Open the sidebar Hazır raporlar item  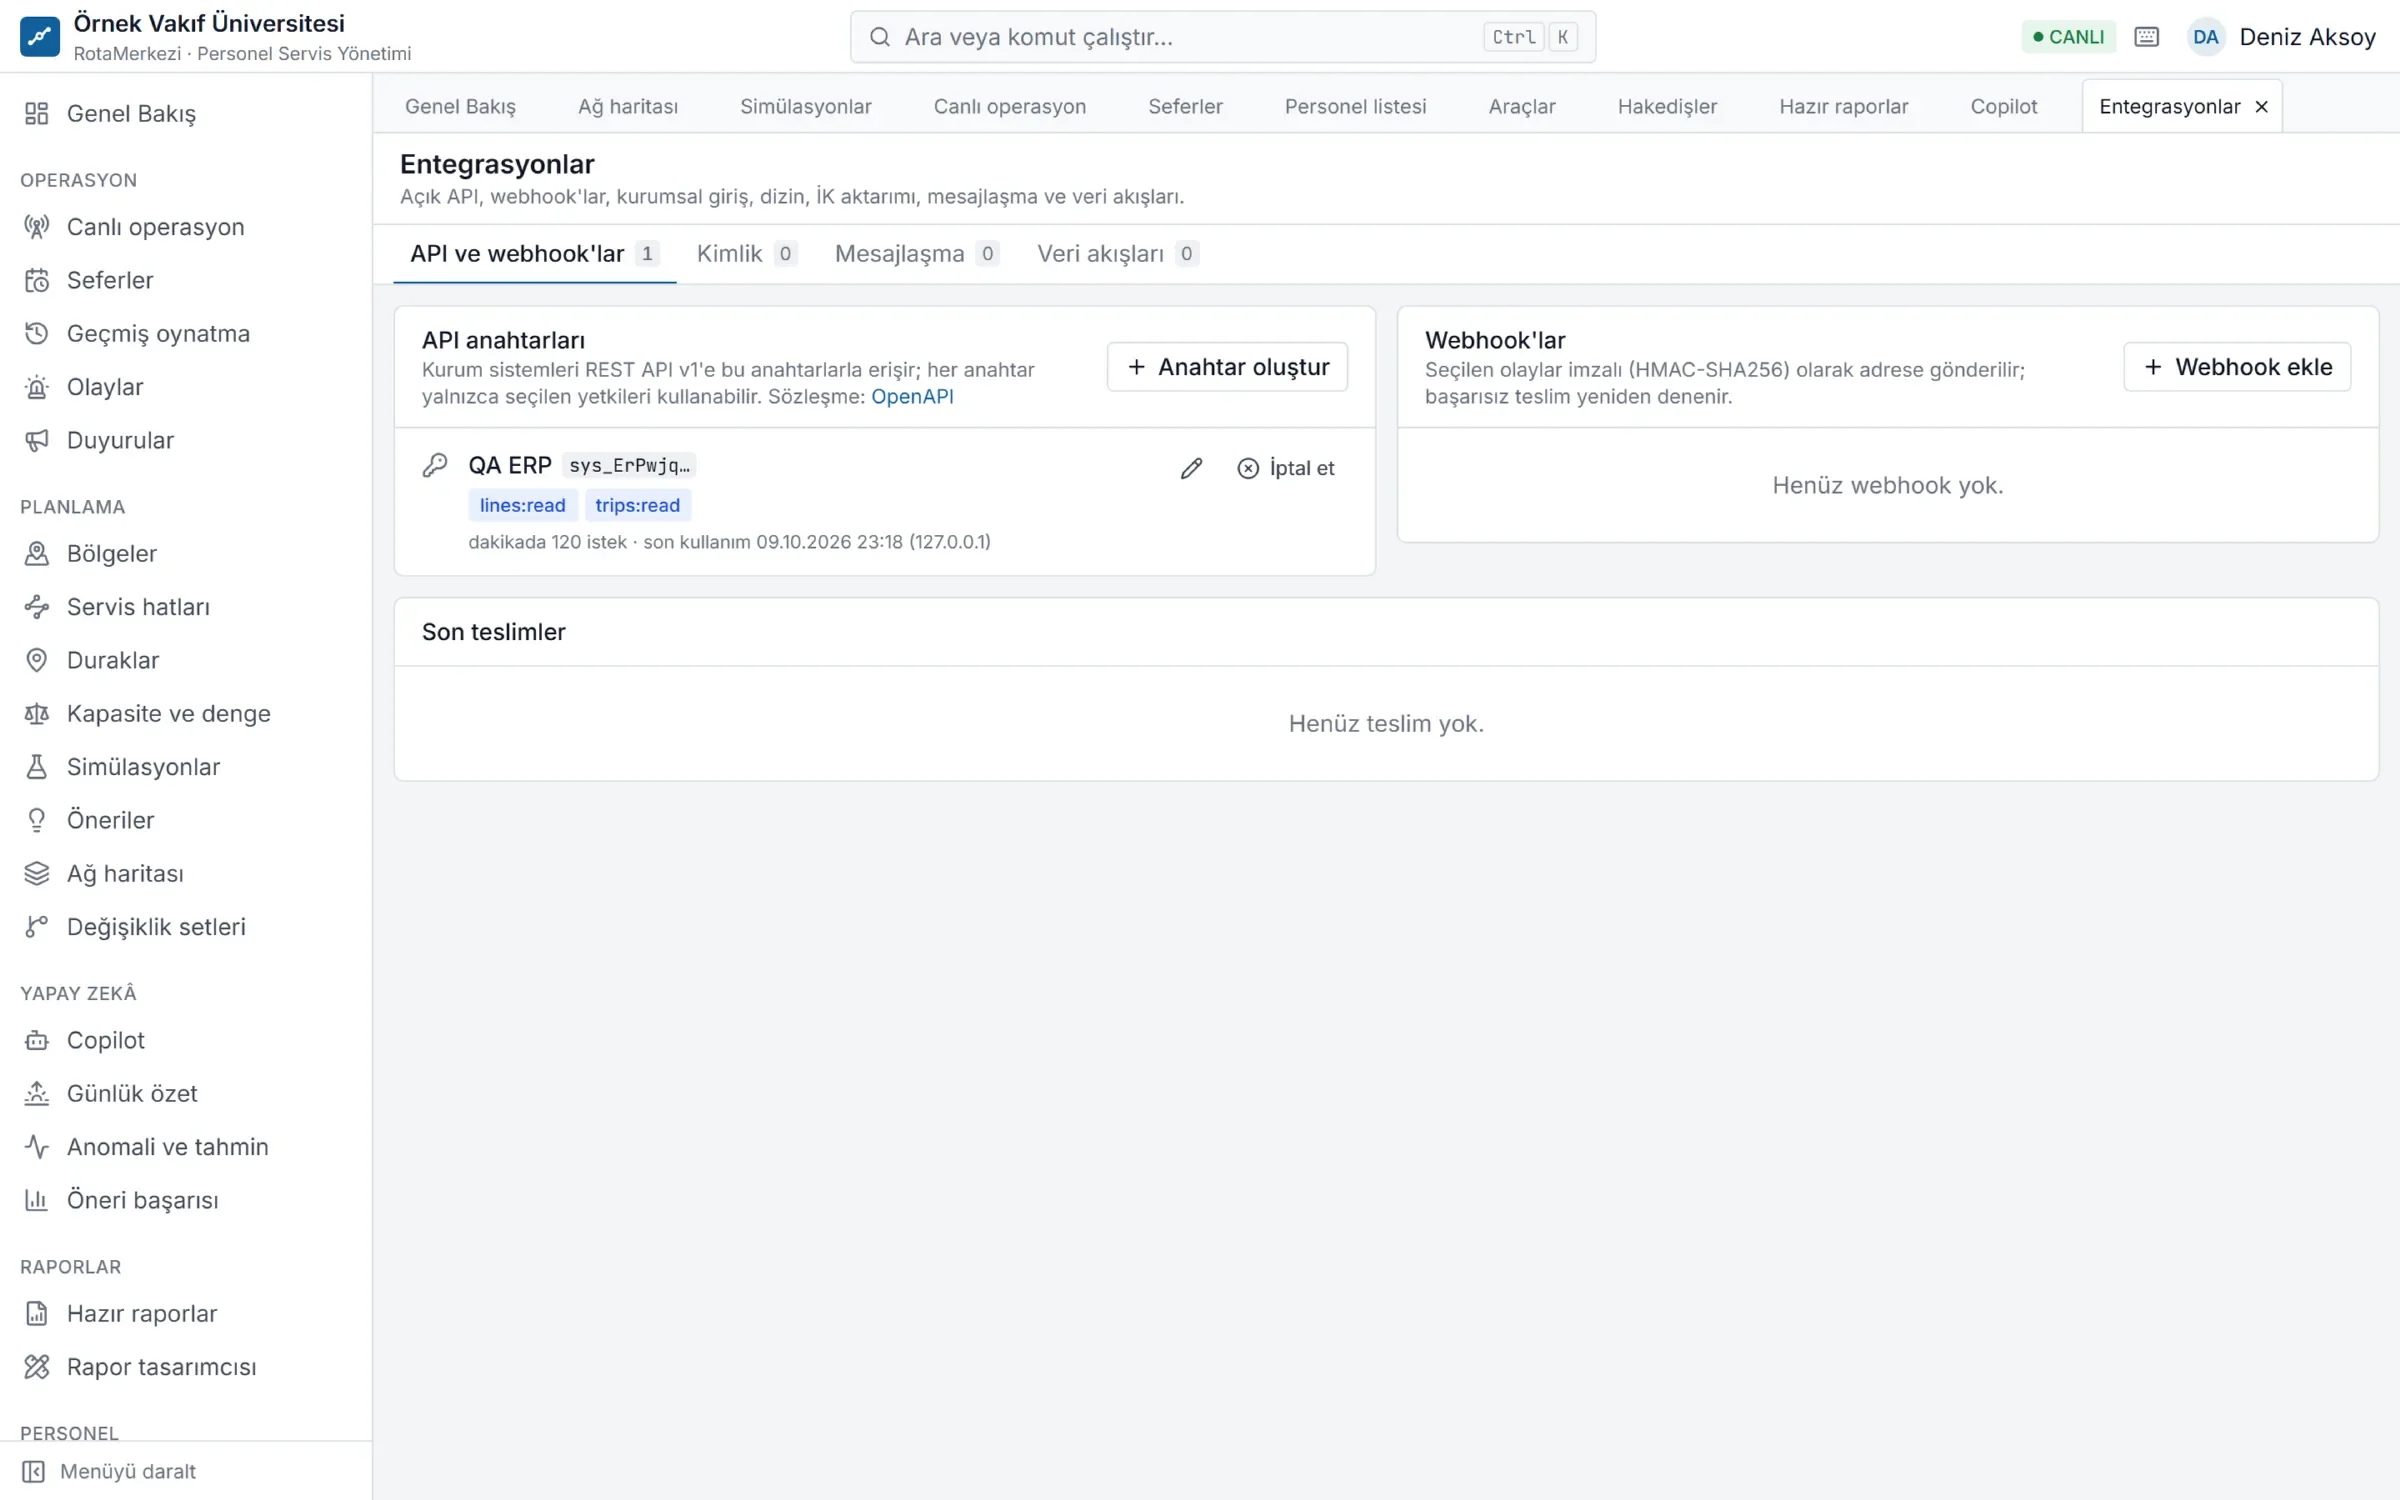pos(186,1313)
